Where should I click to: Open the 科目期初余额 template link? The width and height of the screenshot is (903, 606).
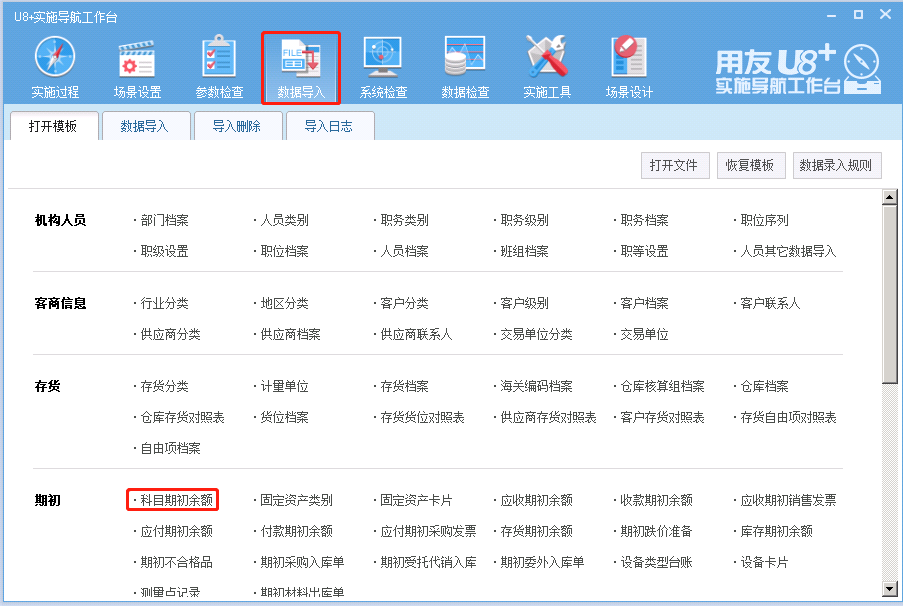click(x=176, y=500)
